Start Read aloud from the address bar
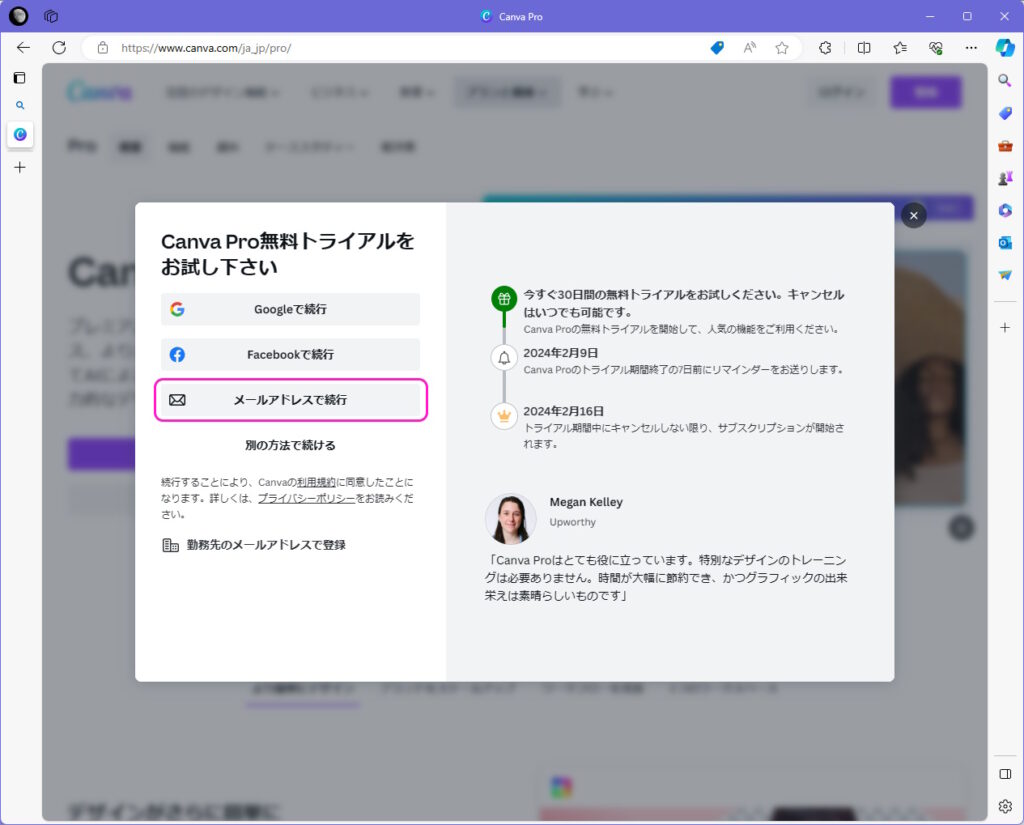This screenshot has height=825, width=1024. point(750,48)
